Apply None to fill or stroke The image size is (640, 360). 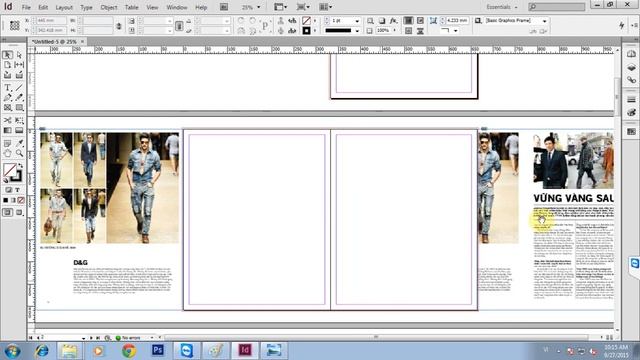click(x=21, y=200)
